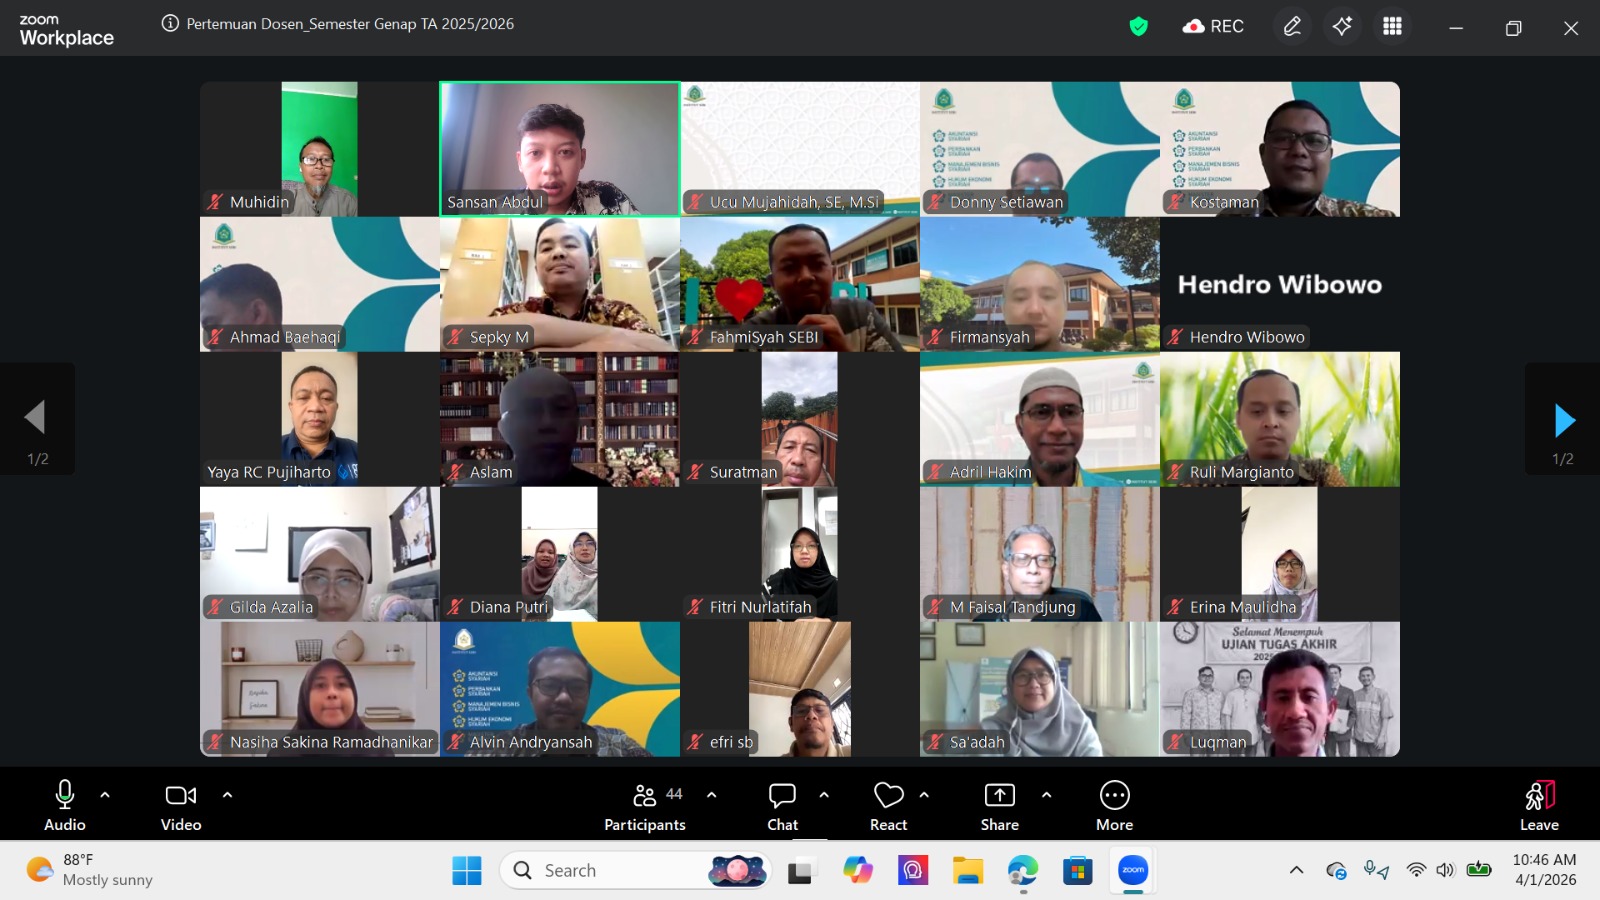The height and width of the screenshot is (900, 1600).
Task: Click the Share screen icon
Action: (x=999, y=806)
